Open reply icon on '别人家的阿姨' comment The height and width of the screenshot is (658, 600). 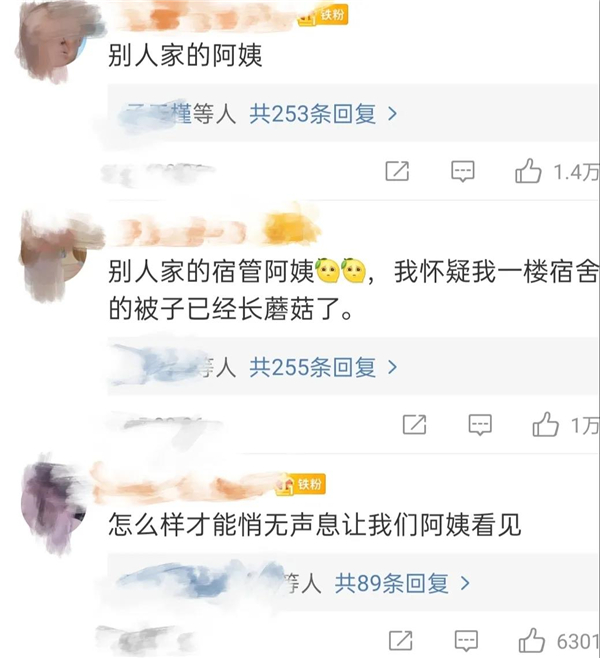(462, 171)
